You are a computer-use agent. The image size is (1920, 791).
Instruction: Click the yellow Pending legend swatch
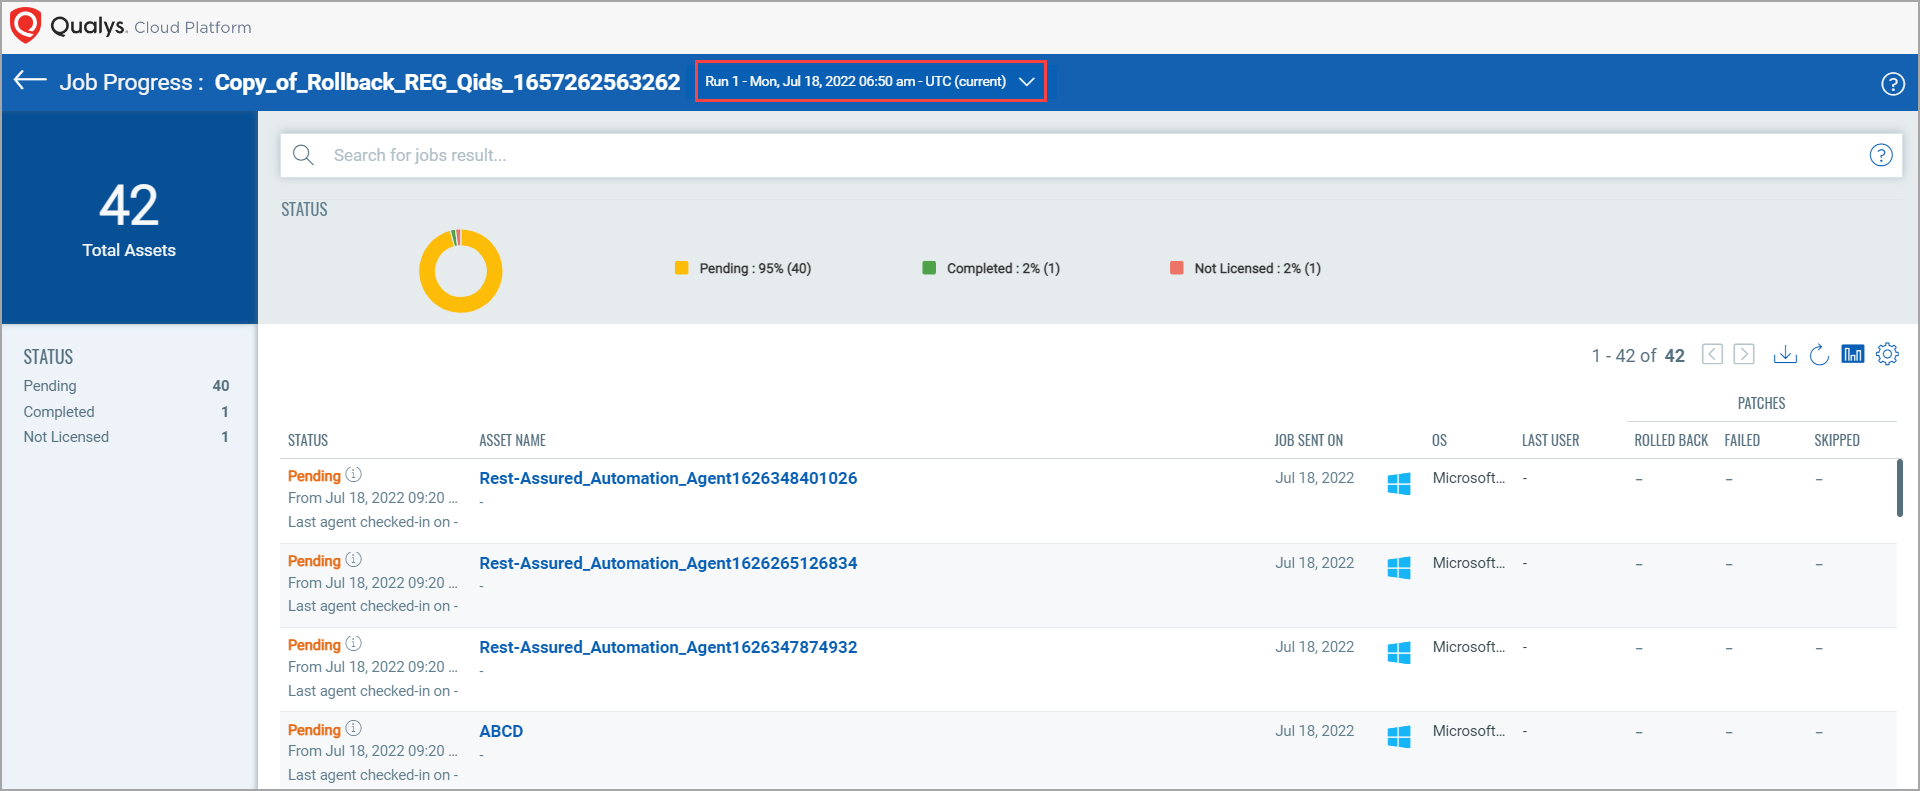tap(681, 268)
